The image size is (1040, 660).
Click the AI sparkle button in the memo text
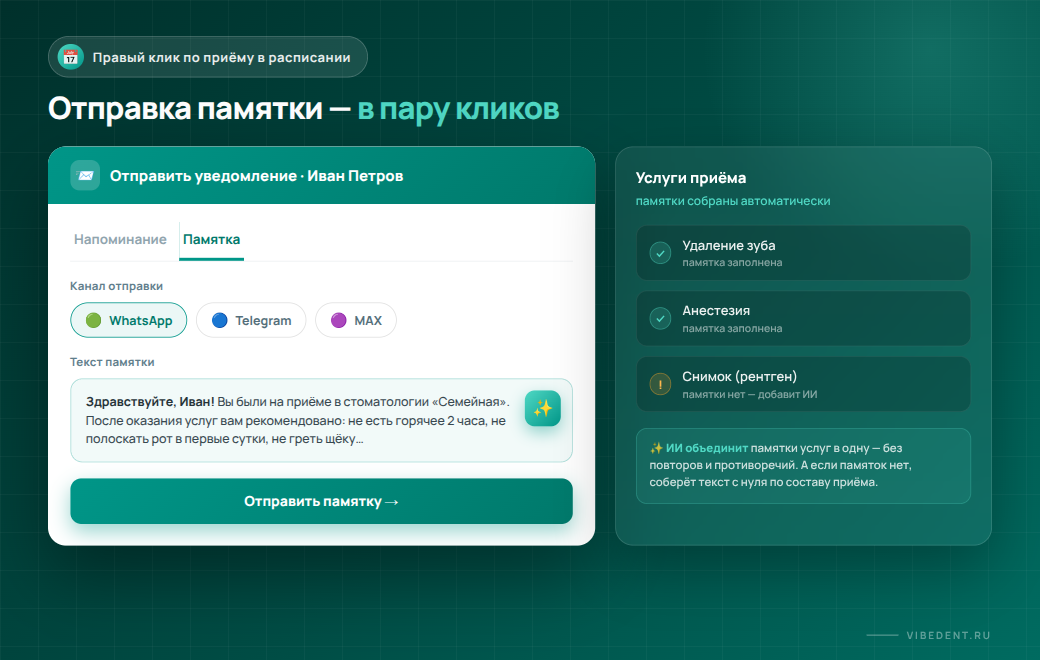(x=543, y=408)
